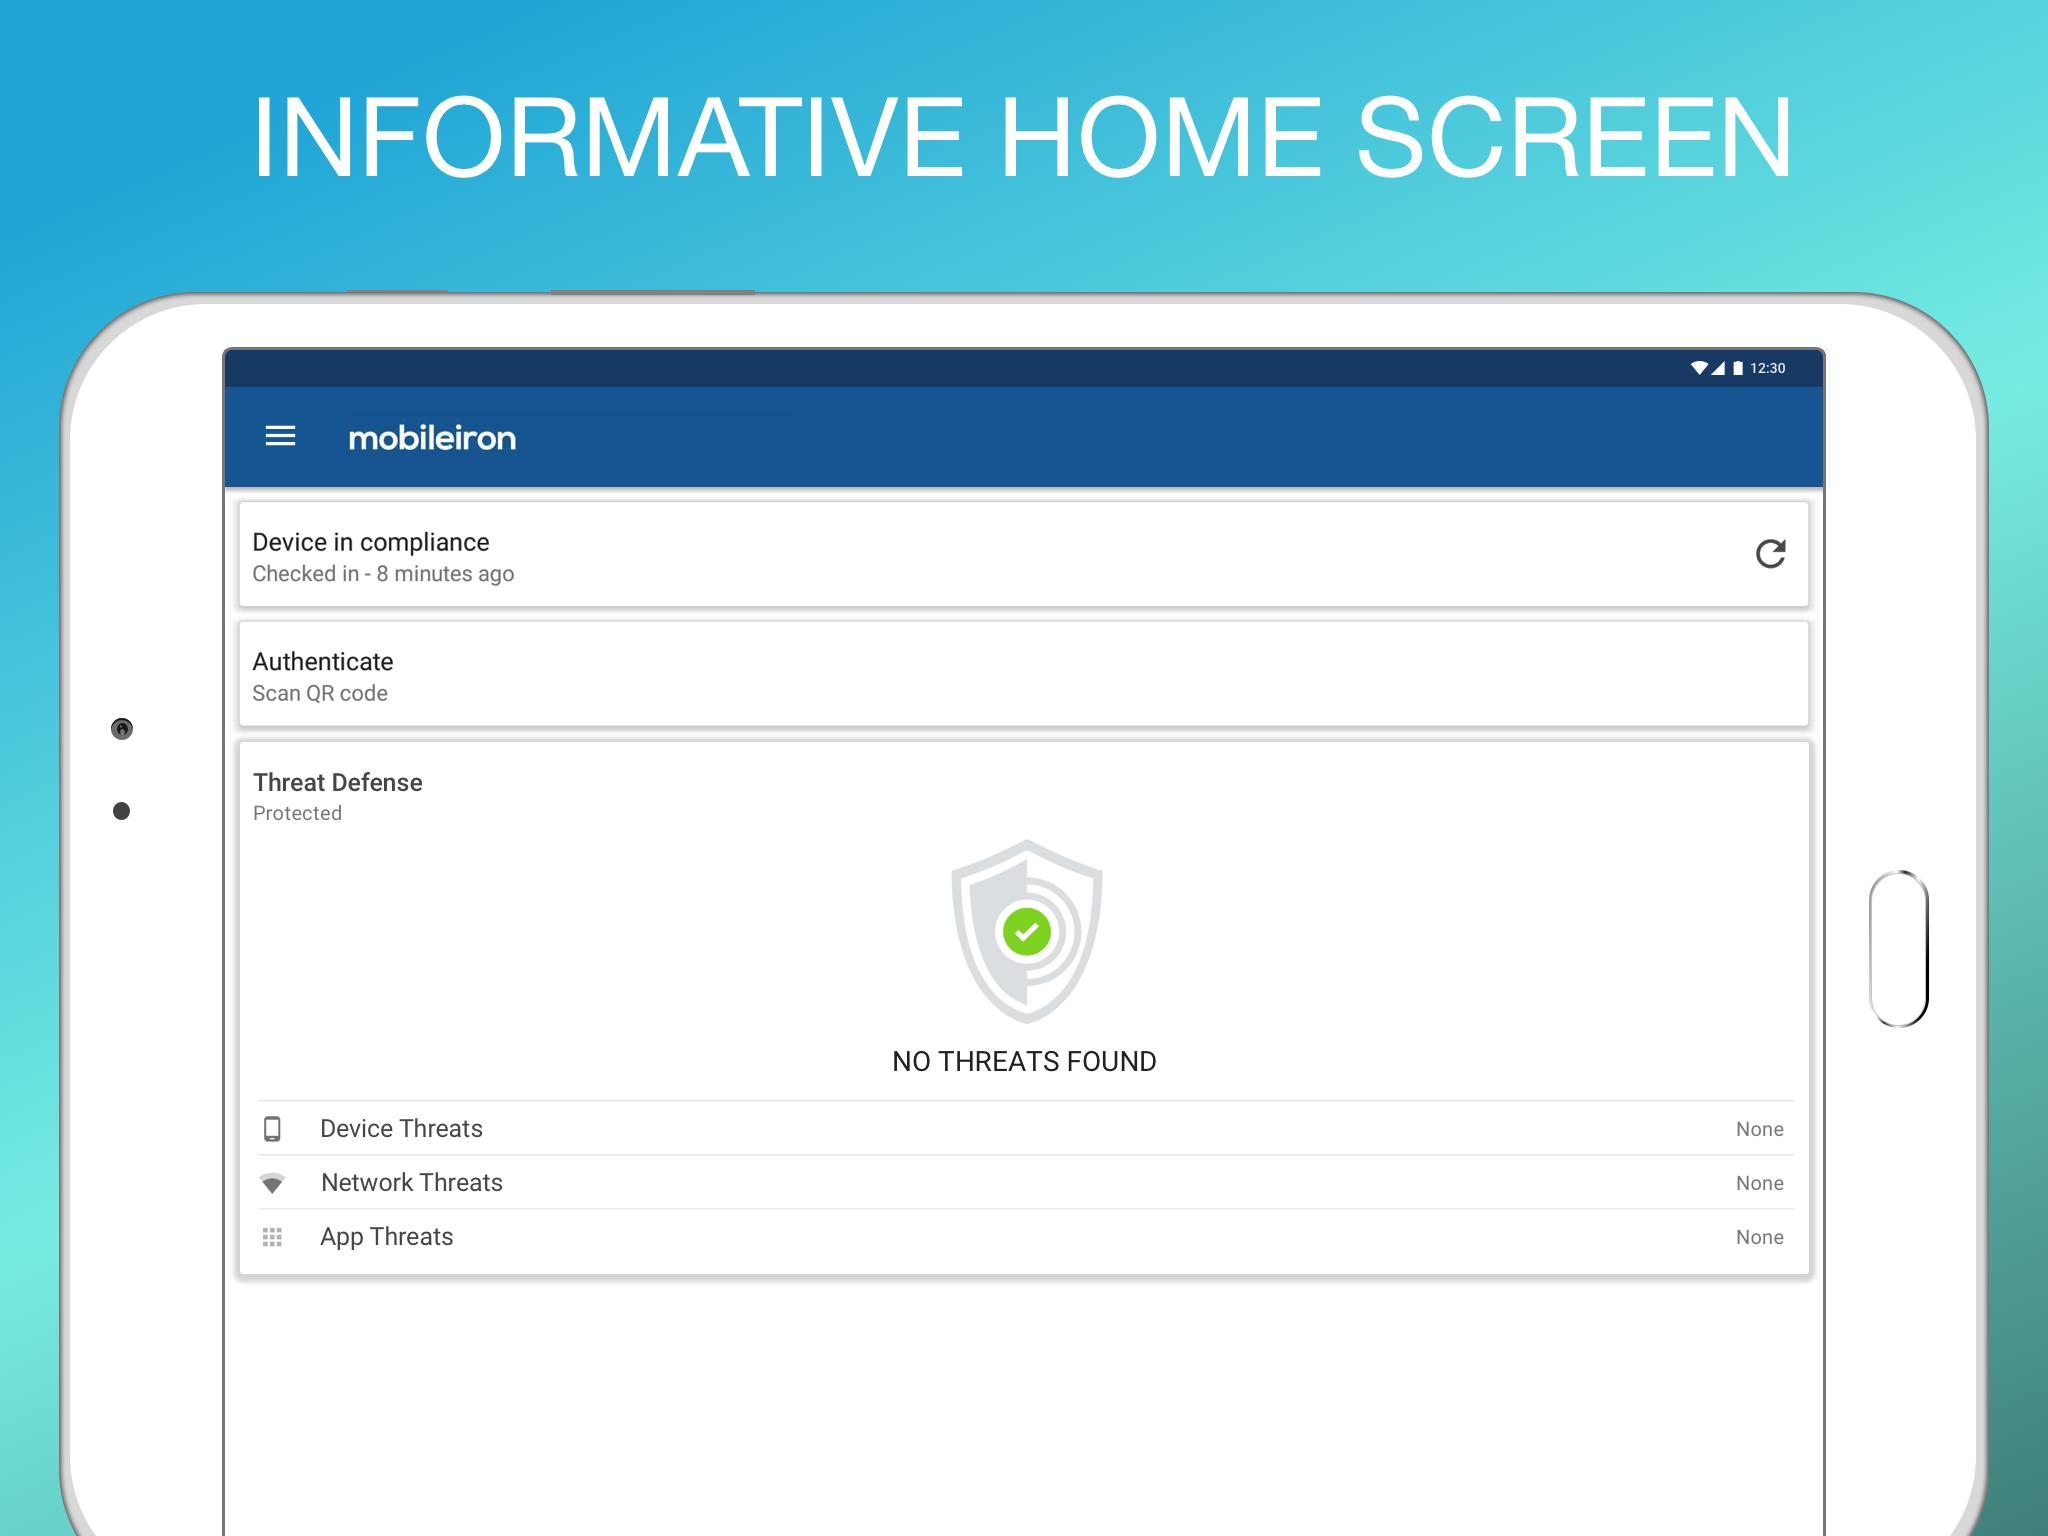
Task: Tap the mobileiron logo title
Action: pyautogui.click(x=432, y=438)
